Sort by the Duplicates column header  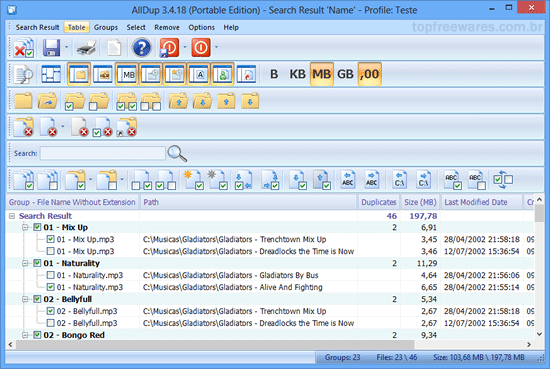[378, 202]
